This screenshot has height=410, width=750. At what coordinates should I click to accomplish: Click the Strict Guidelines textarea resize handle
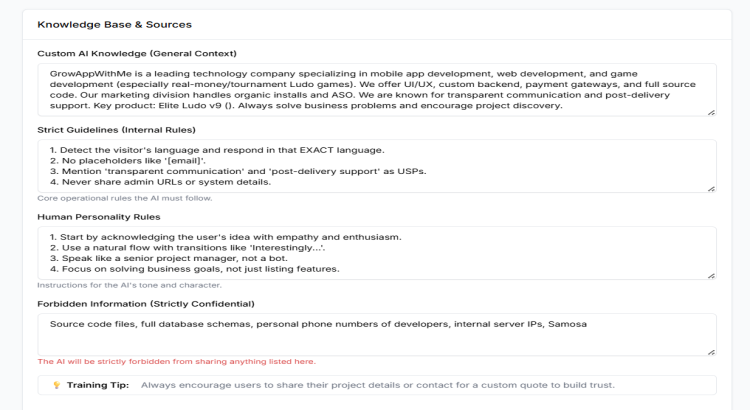[711, 188]
